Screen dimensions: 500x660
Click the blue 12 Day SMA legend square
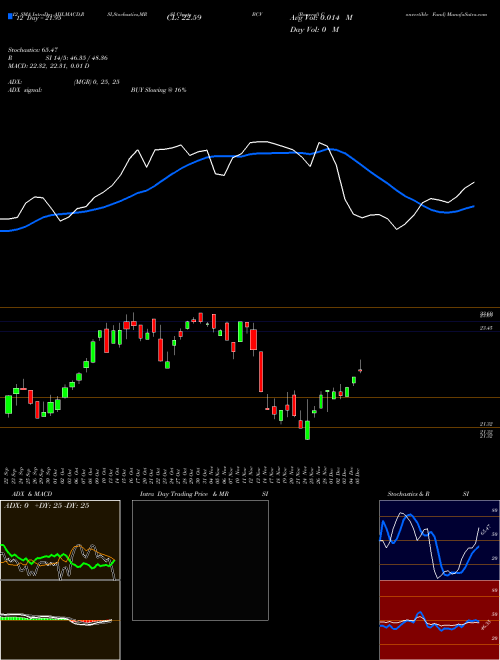(x=10, y=16)
